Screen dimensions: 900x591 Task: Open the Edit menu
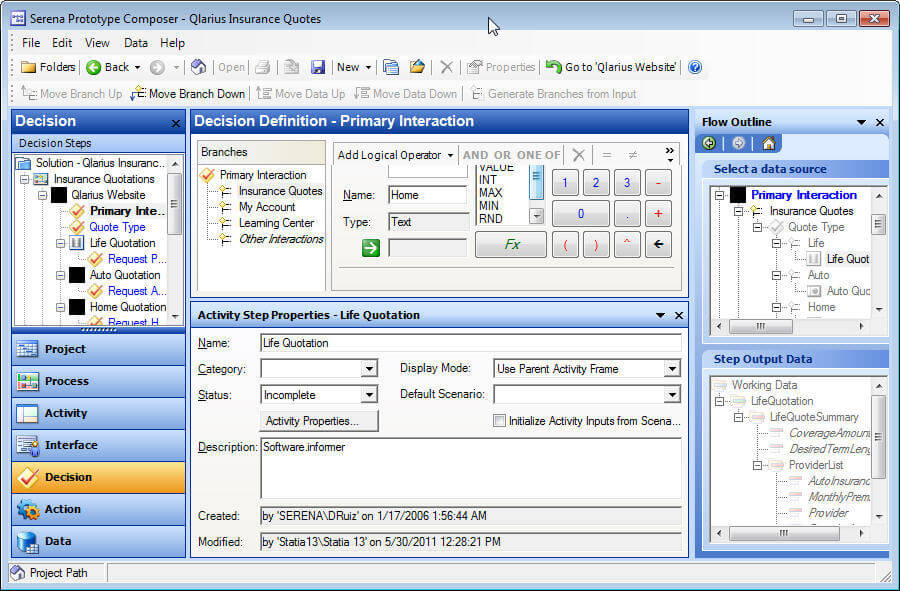62,43
